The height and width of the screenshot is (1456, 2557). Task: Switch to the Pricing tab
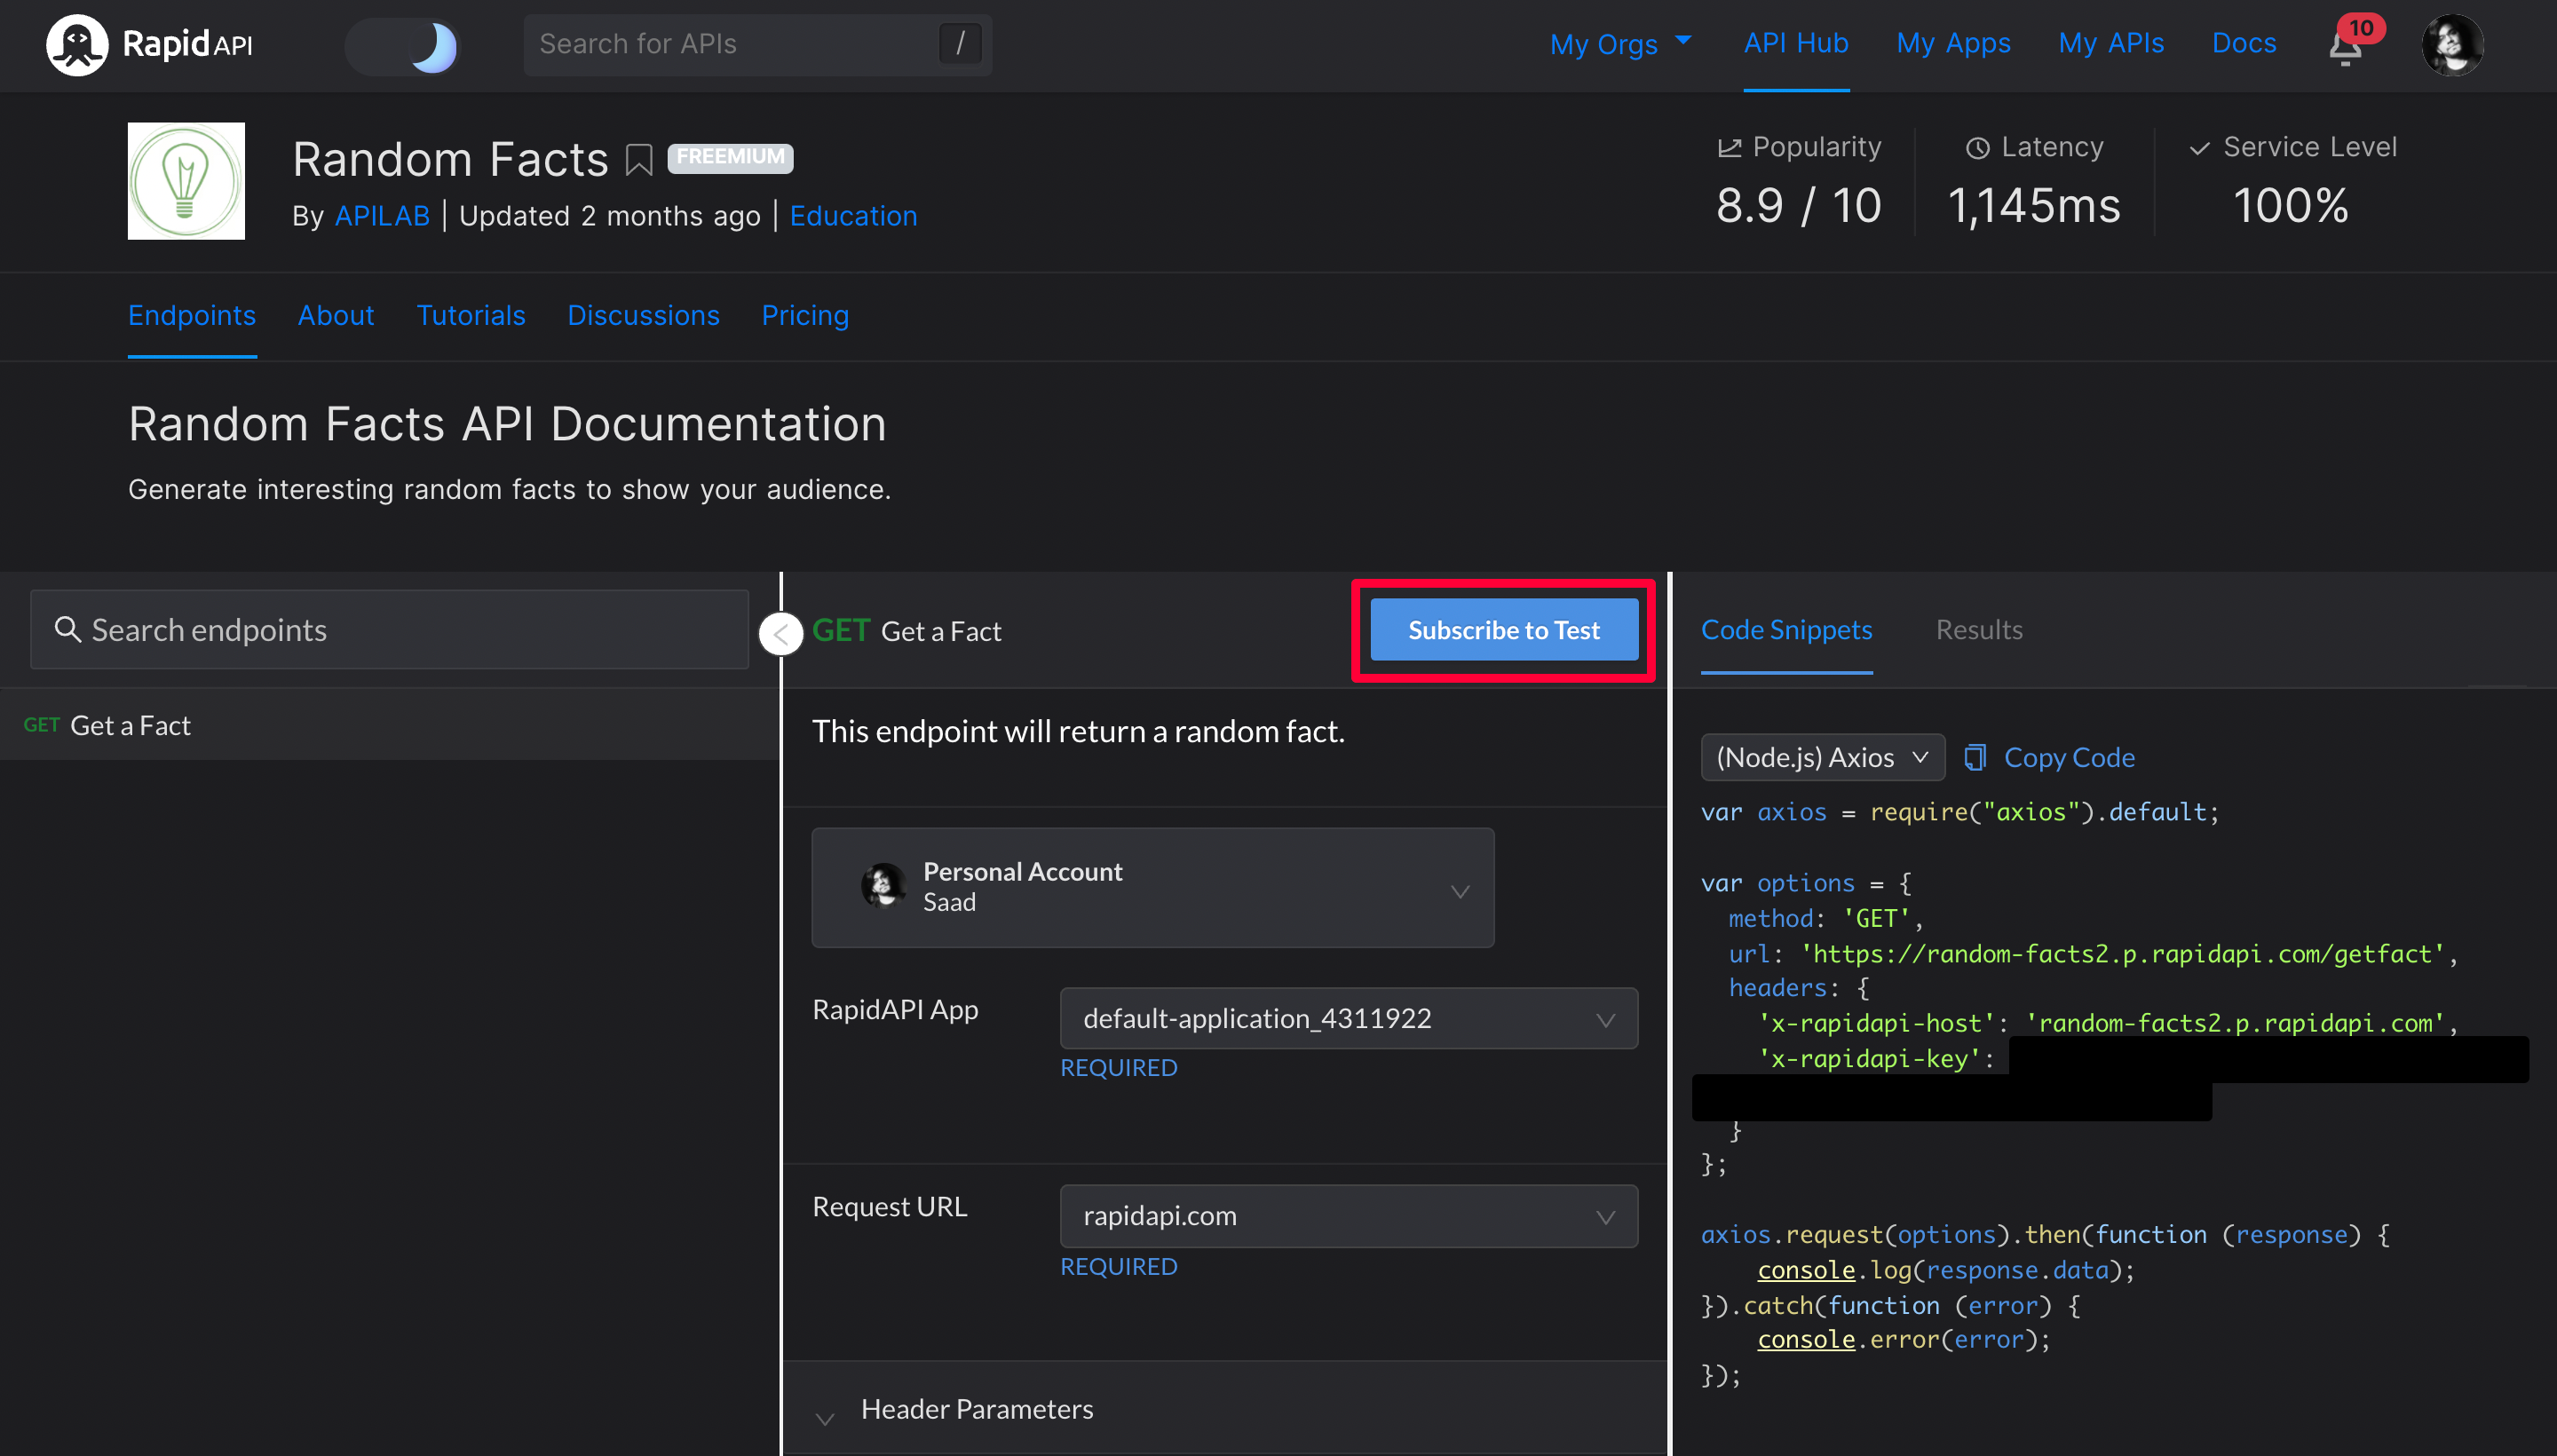(x=805, y=316)
